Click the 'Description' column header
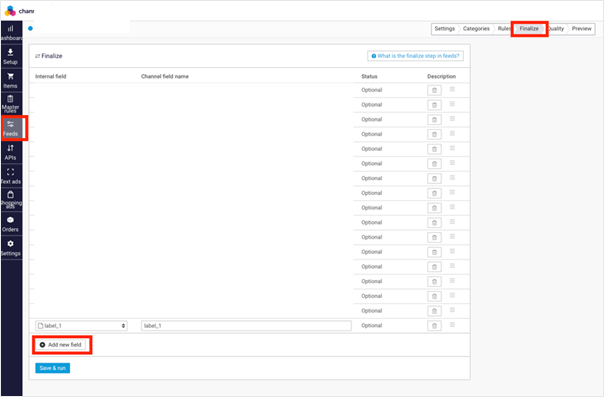This screenshot has width=604, height=397. (441, 76)
